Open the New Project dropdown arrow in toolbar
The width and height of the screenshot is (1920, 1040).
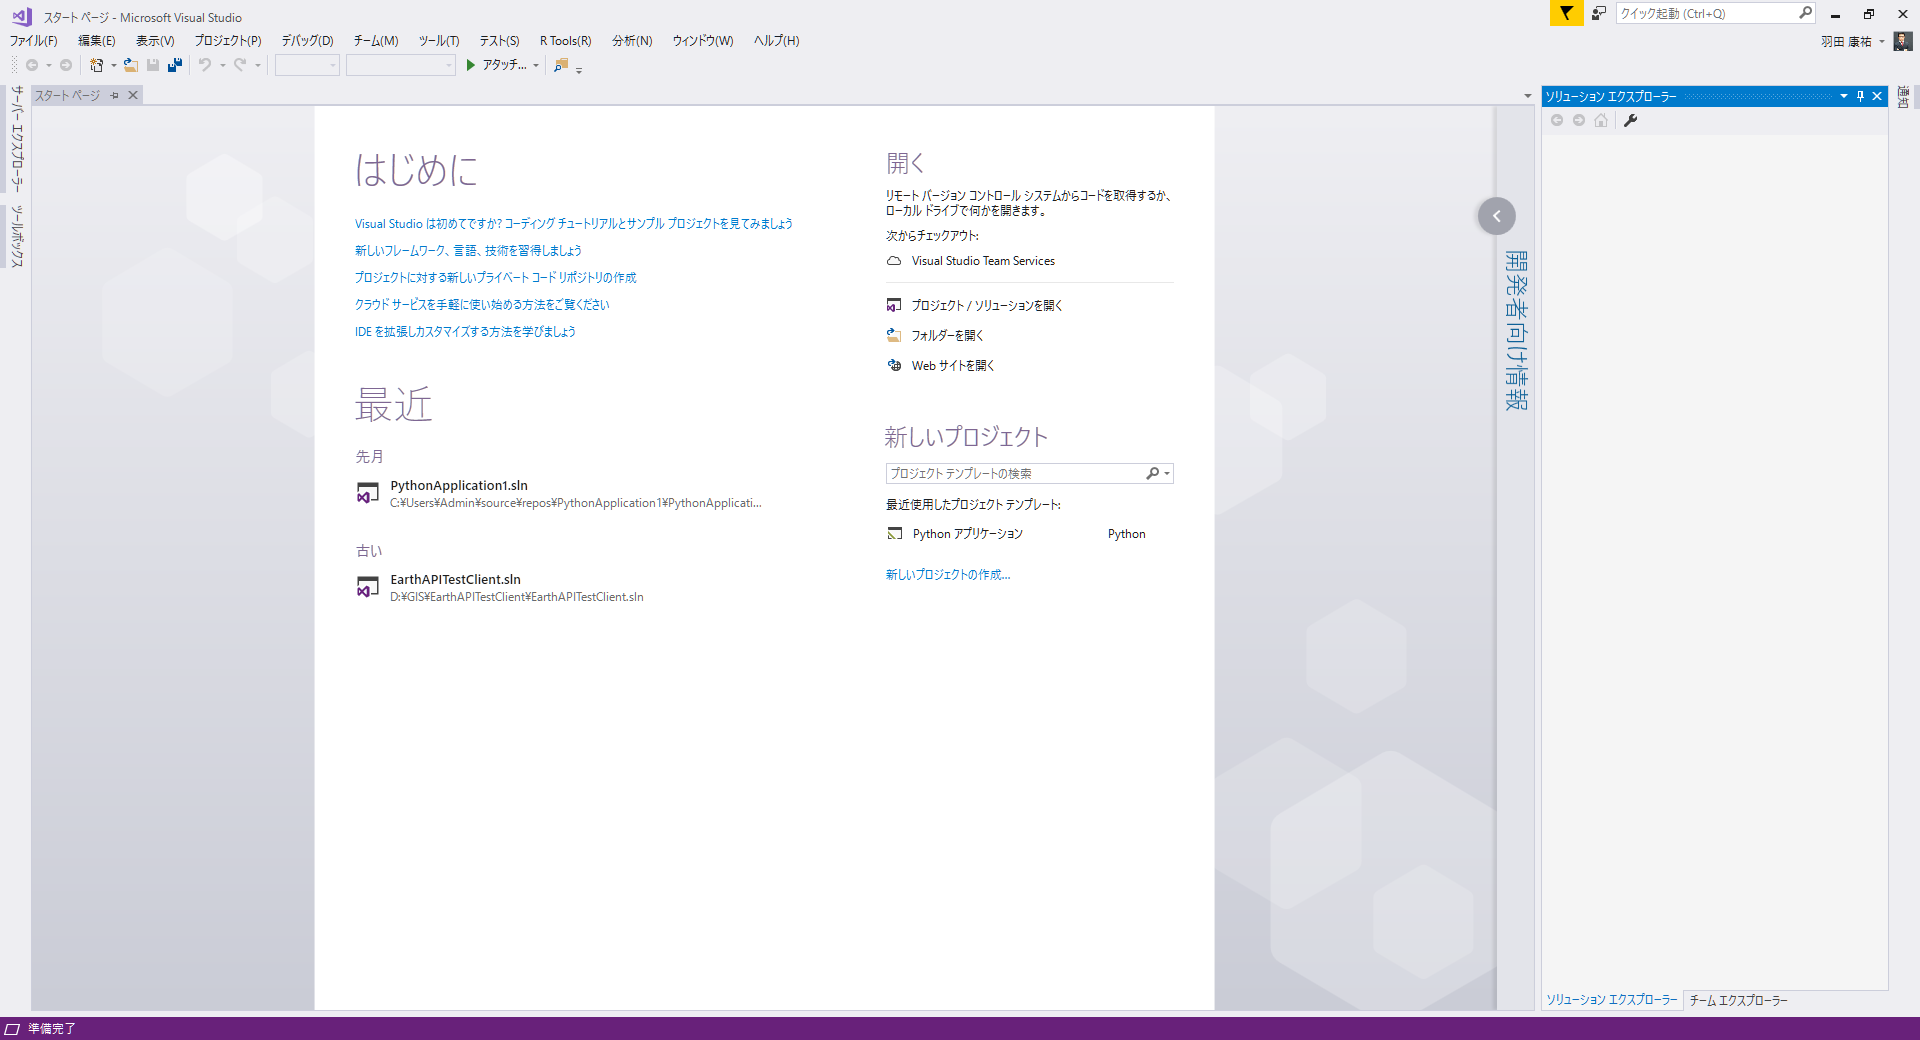click(x=113, y=65)
